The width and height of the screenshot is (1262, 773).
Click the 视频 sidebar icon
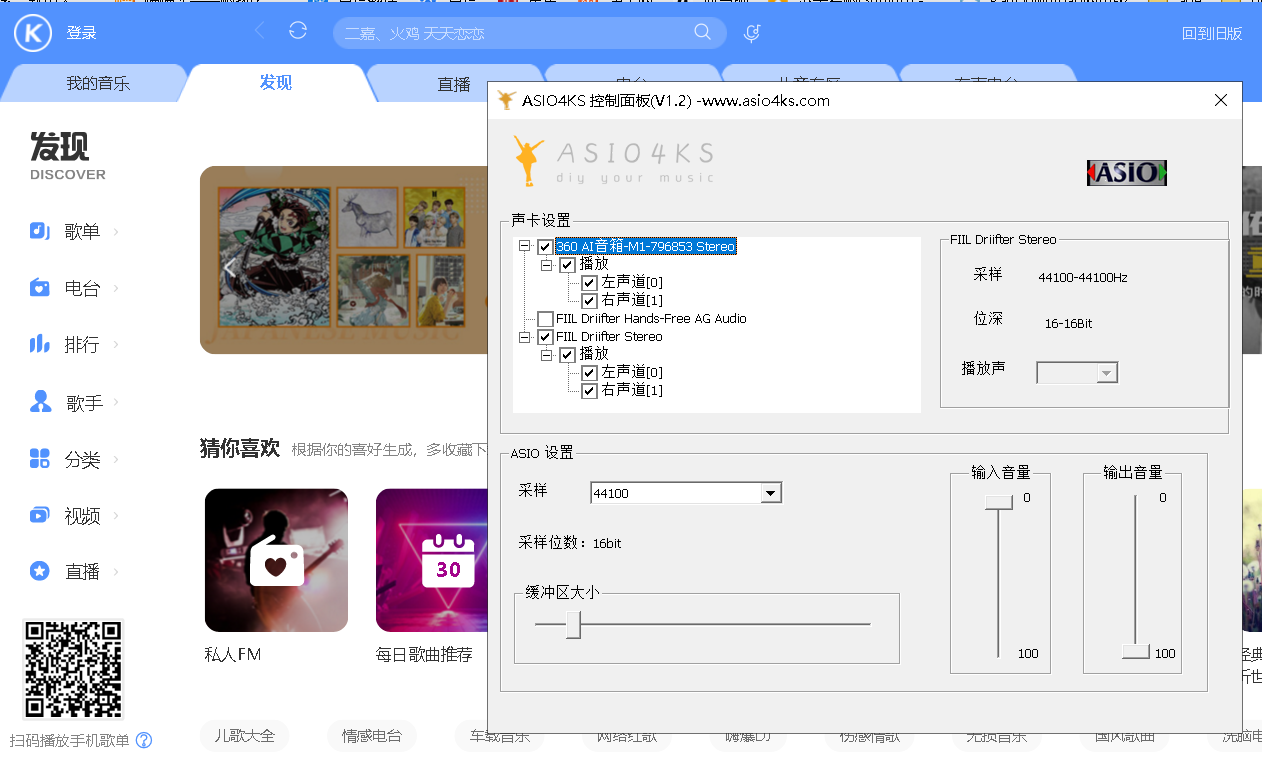40,515
